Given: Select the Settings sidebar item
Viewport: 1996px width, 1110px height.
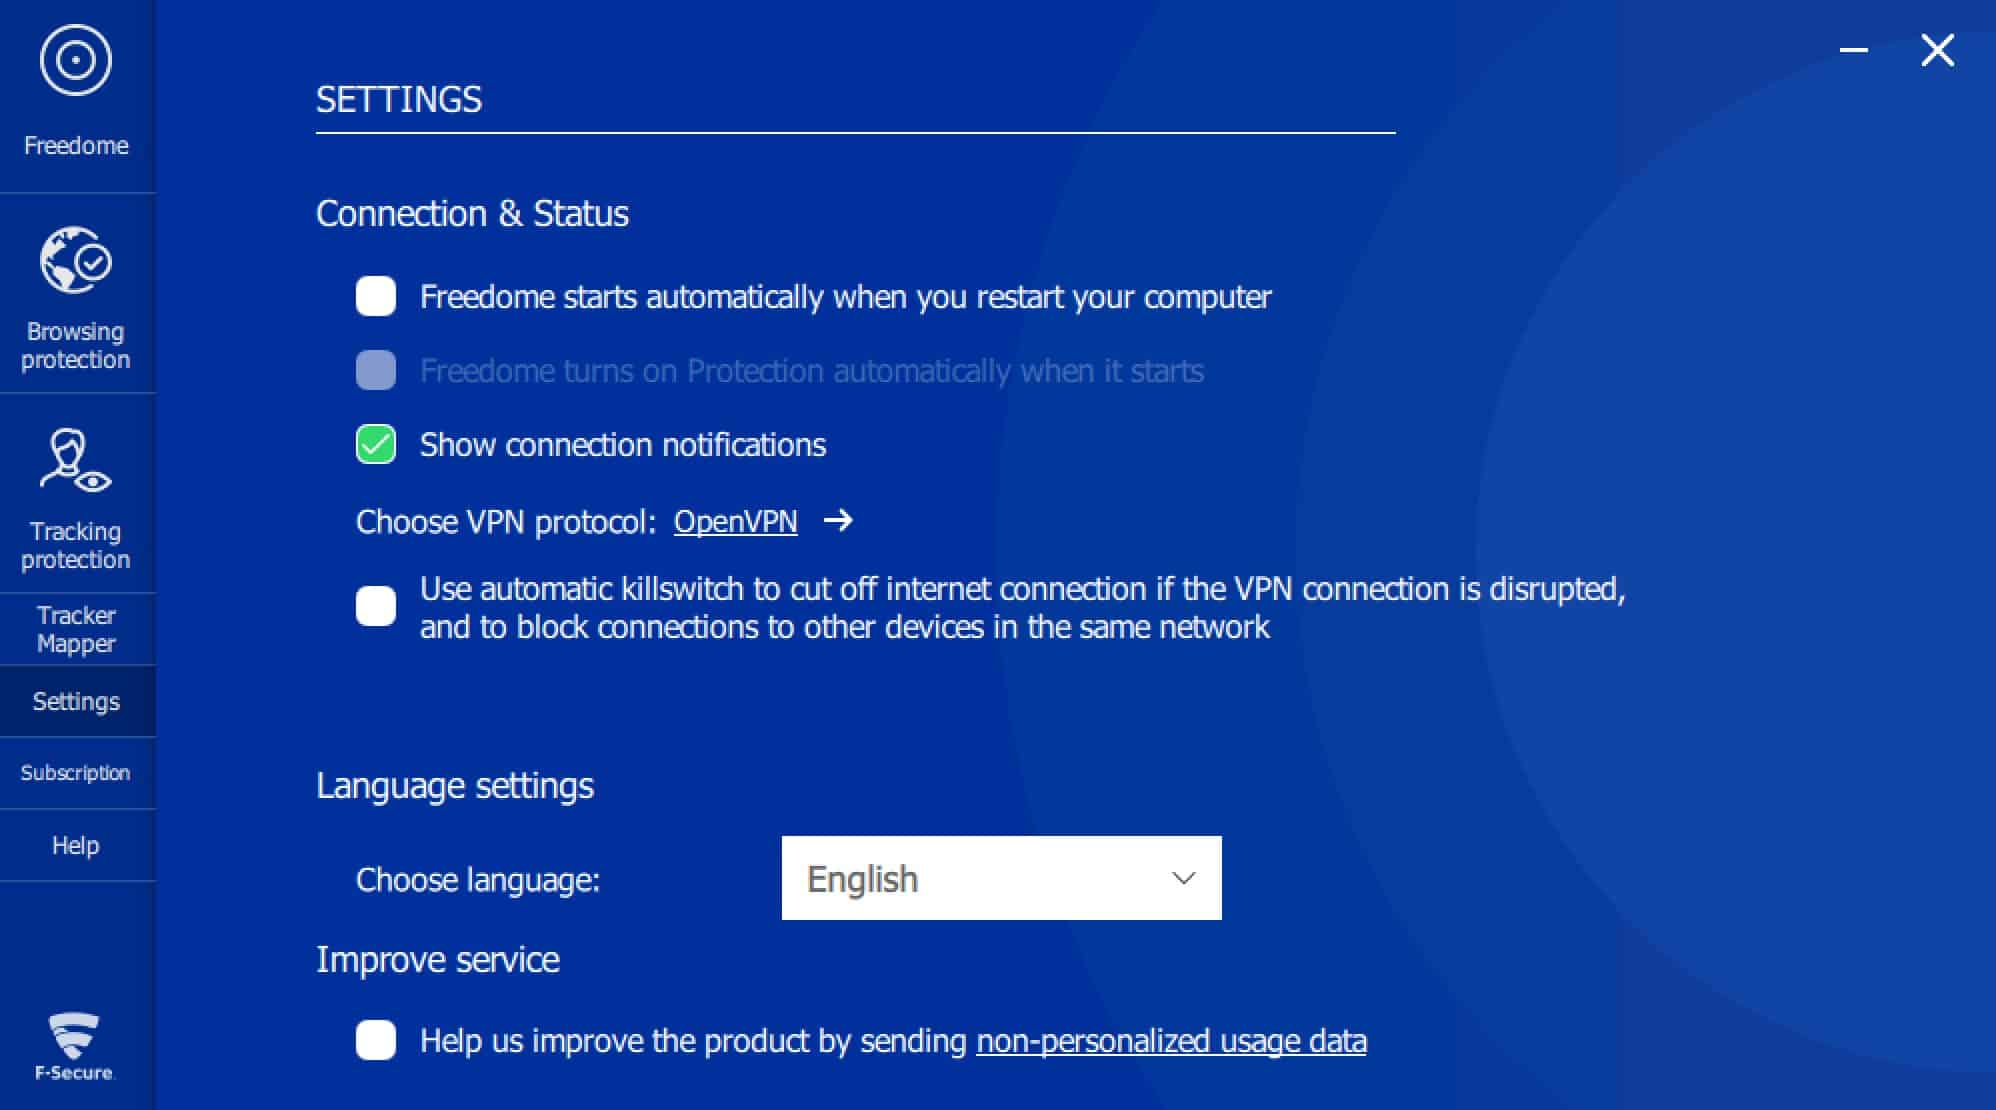Looking at the screenshot, I should (77, 701).
